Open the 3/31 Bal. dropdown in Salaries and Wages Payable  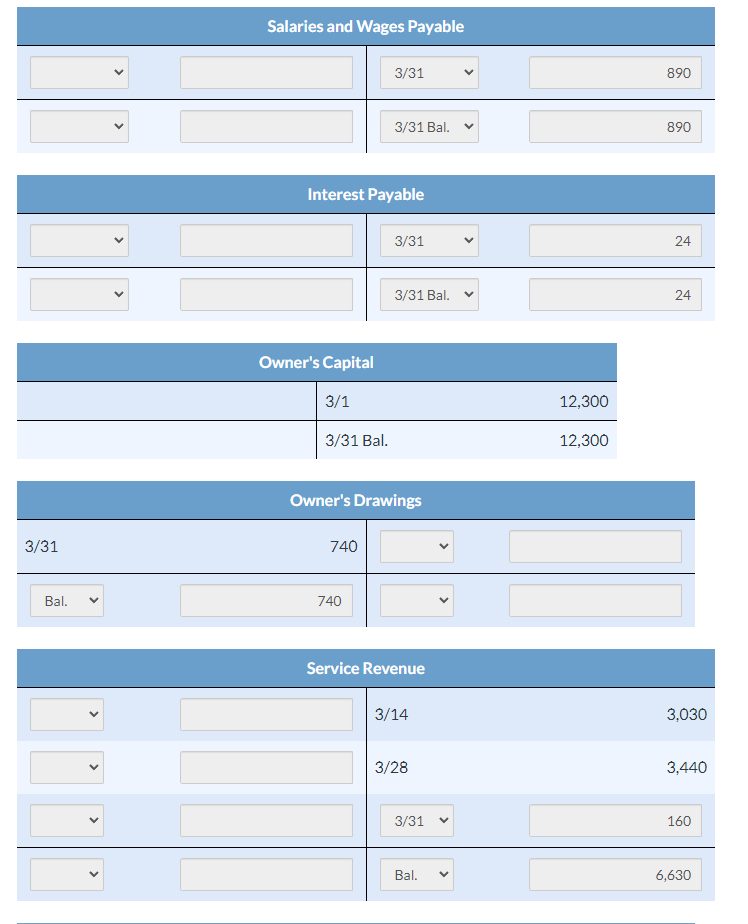429,127
